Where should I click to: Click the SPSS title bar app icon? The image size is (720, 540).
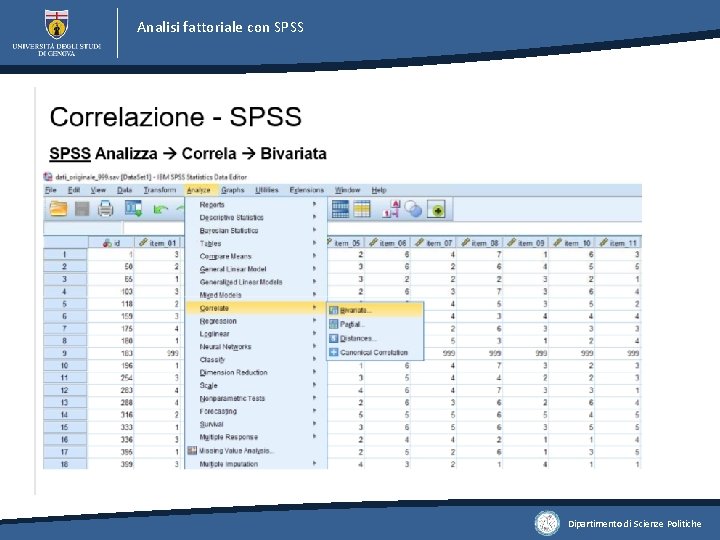(x=48, y=177)
